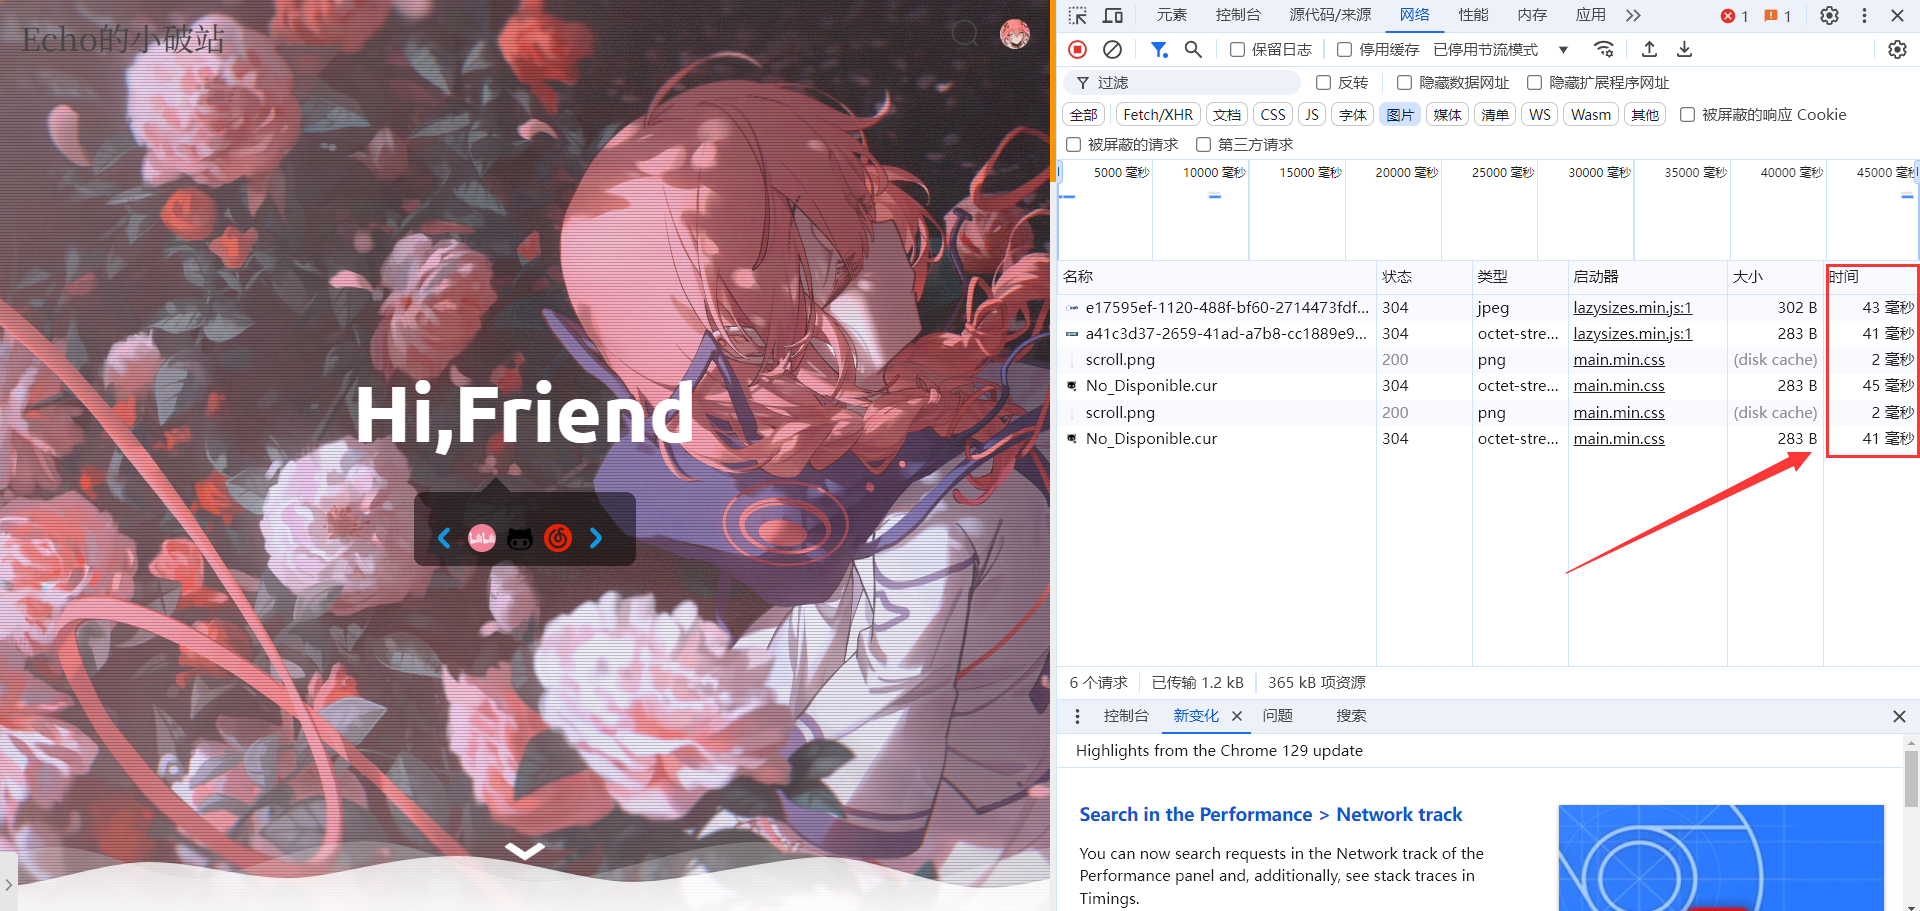1920x911 pixels.
Task: Toggle the network filter funnel icon
Action: 1159,49
